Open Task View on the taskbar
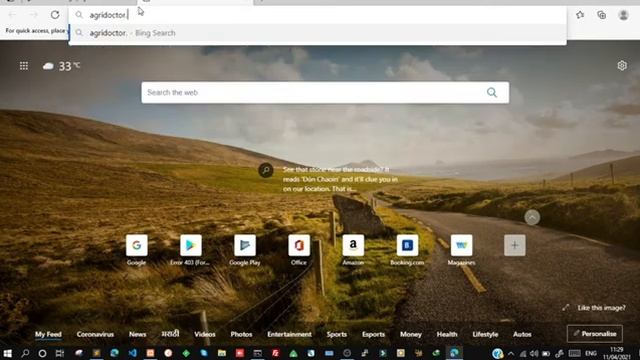 point(60,353)
